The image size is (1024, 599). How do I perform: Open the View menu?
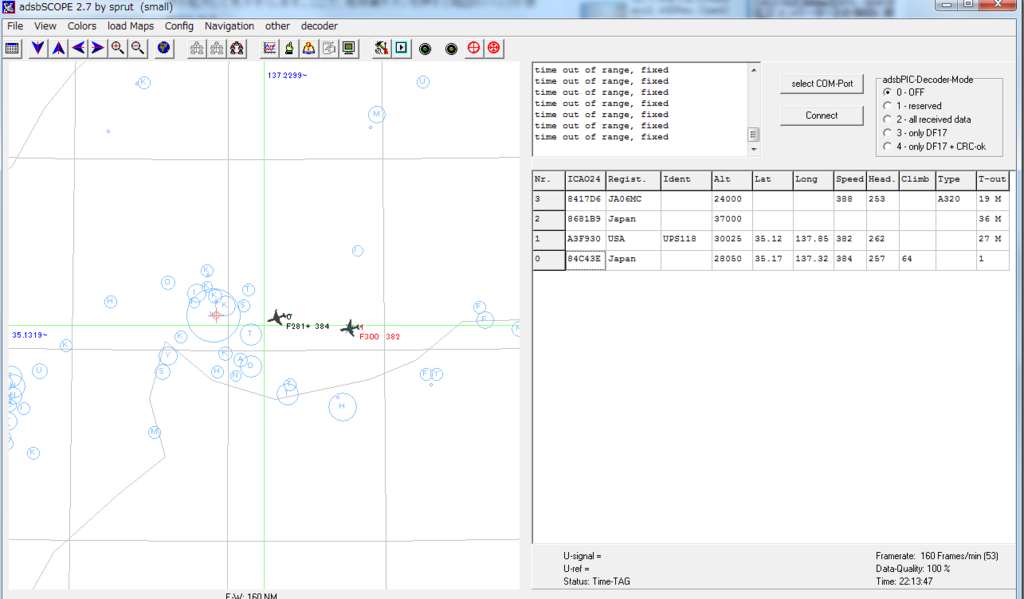pos(45,26)
